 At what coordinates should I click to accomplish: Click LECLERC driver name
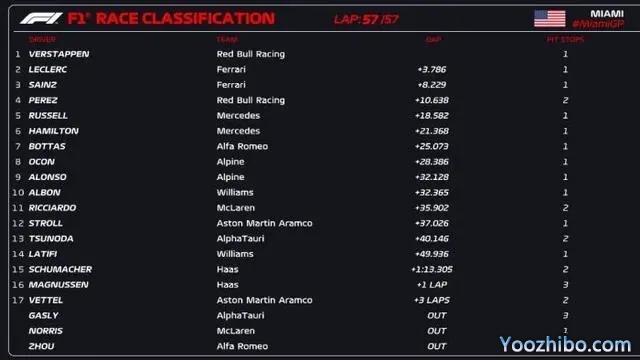48,69
